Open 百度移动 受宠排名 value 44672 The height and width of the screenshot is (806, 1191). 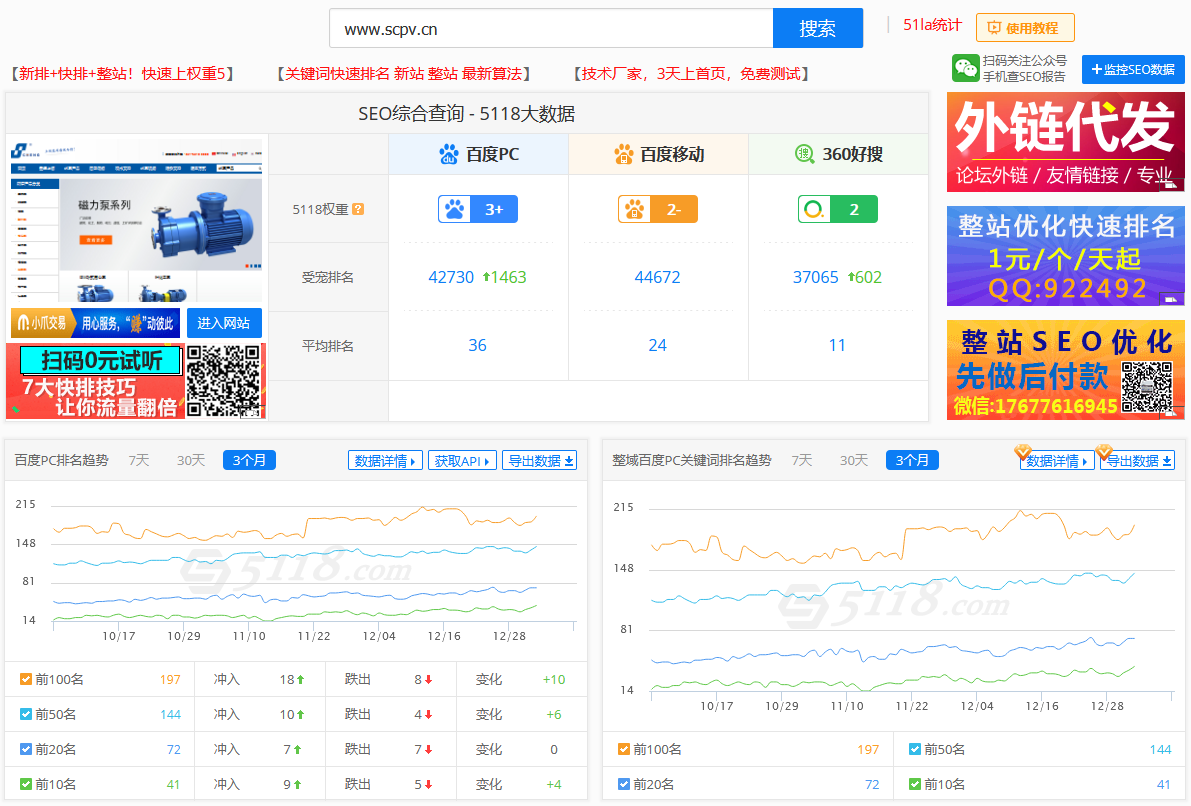click(657, 277)
